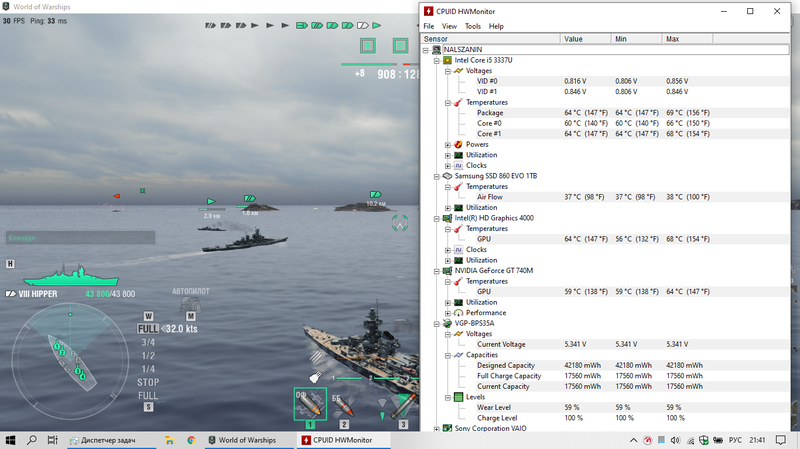Viewport: 800px width, 449px height.
Task: Click the gauge icon next to Performance
Action: [x=458, y=313]
